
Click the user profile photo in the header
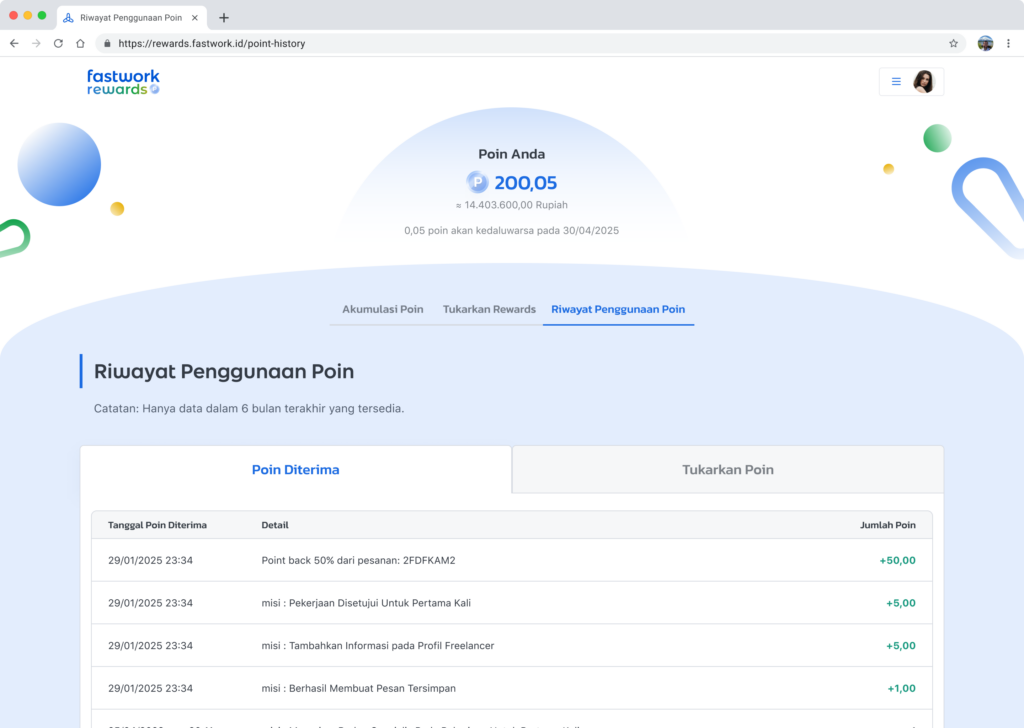click(923, 82)
